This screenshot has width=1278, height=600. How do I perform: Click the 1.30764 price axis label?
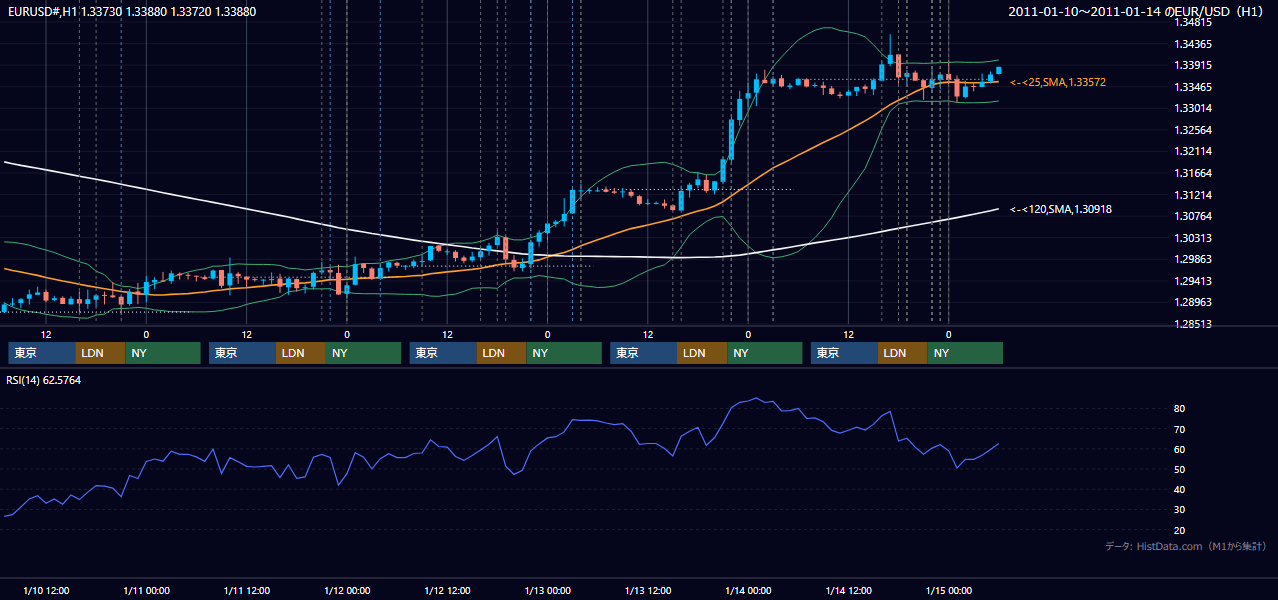click(x=1193, y=216)
